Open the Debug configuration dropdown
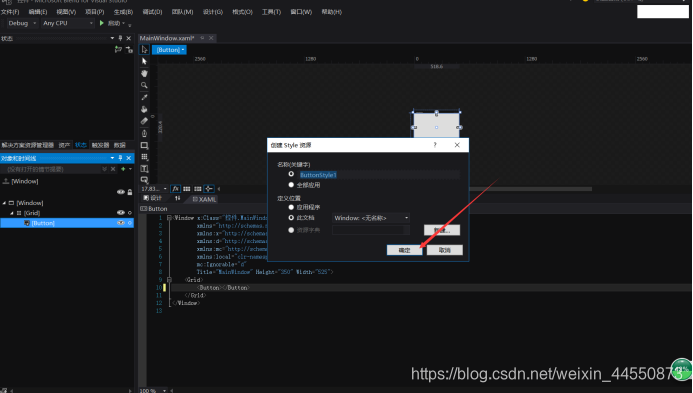The height and width of the screenshot is (393, 693). tap(22, 23)
